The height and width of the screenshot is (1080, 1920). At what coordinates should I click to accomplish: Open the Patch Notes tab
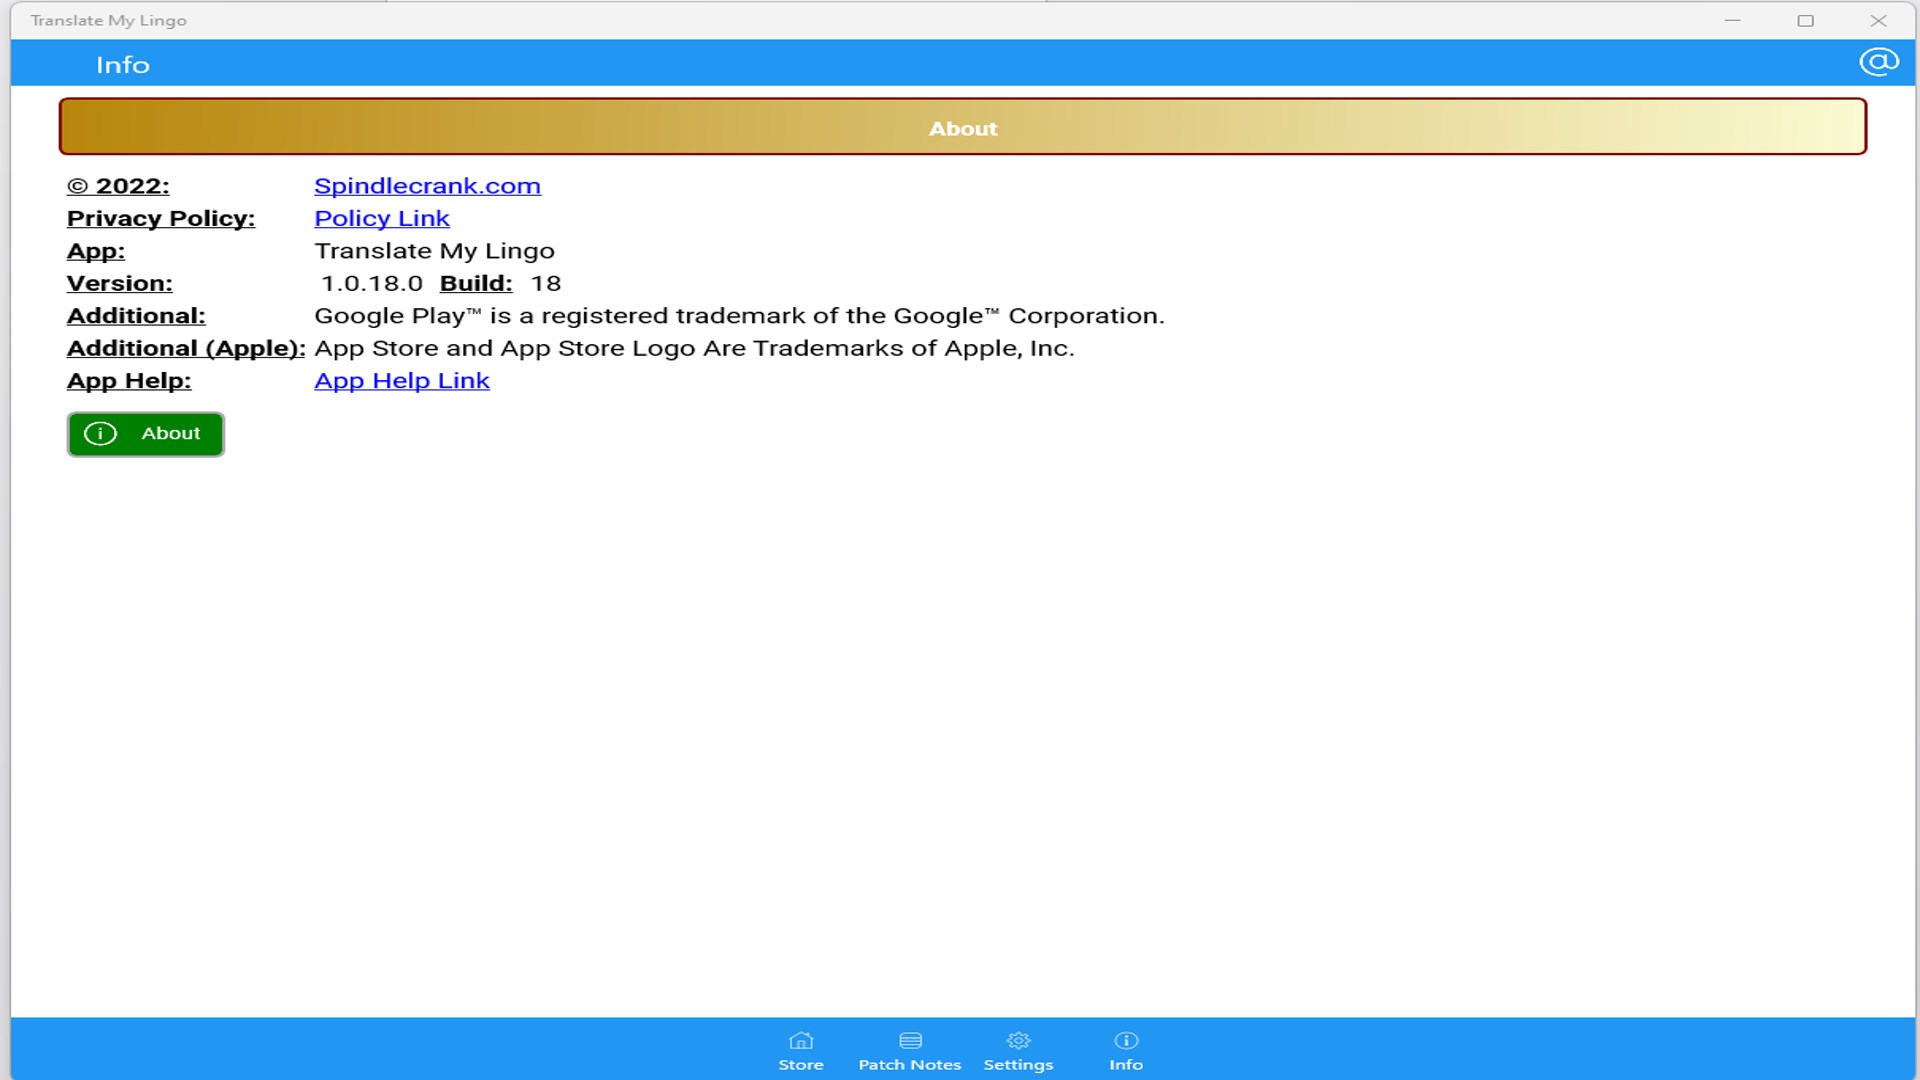(909, 1051)
